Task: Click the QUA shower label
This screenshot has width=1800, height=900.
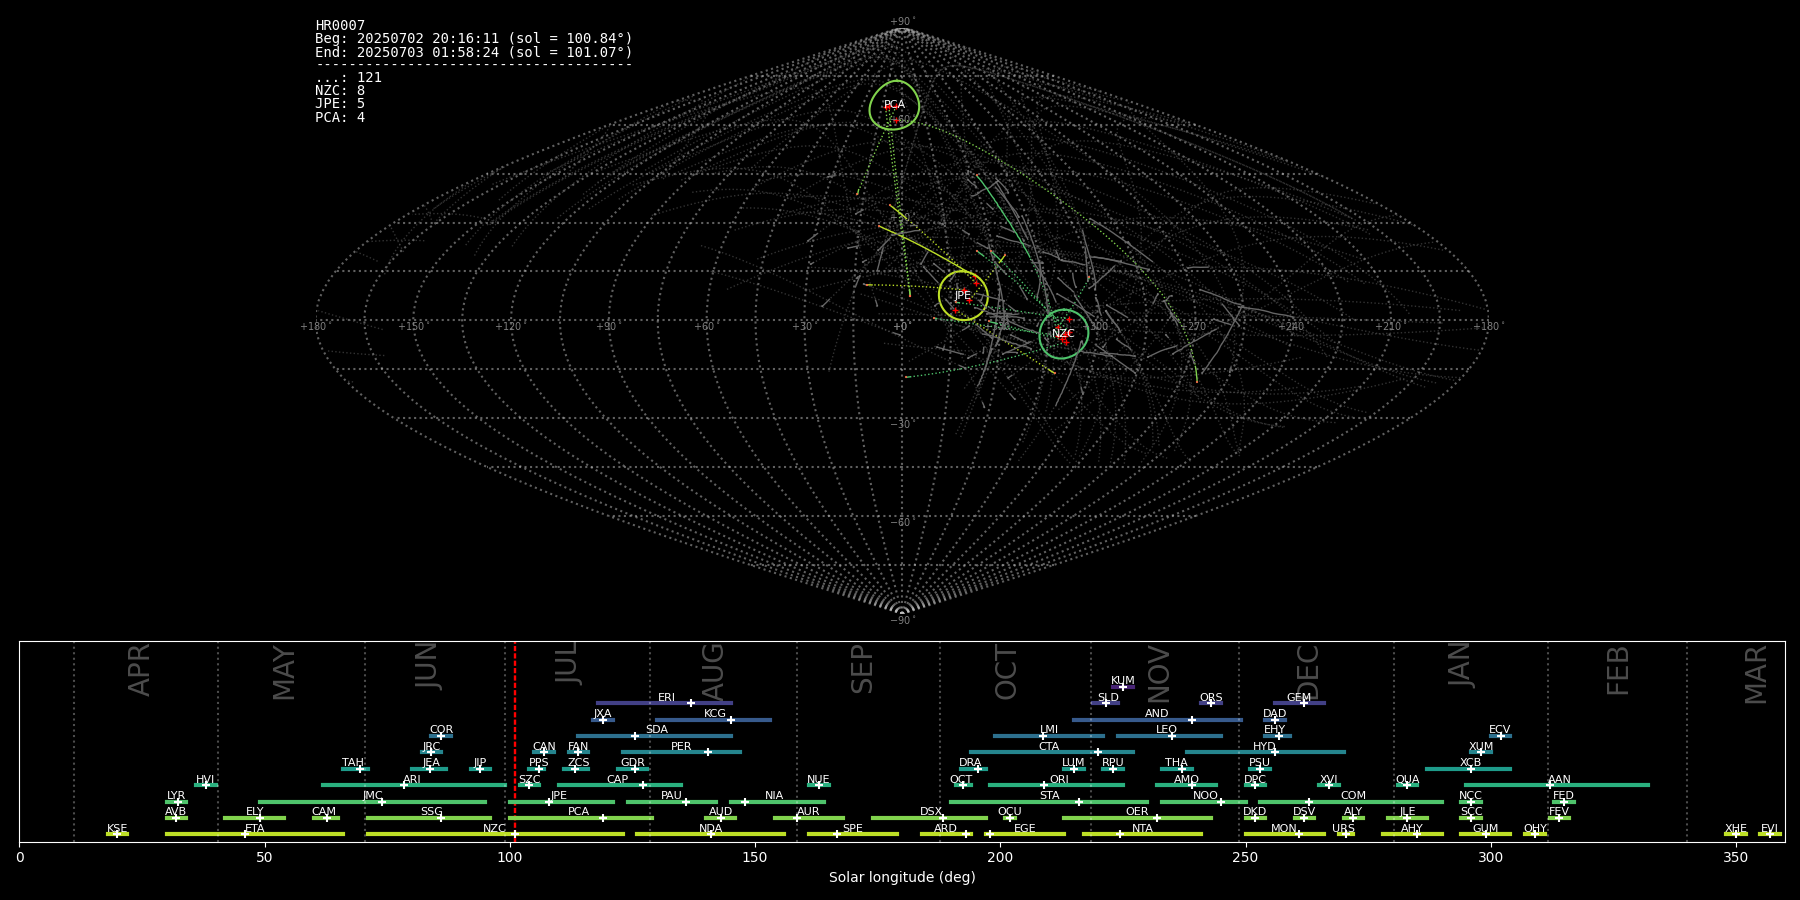Action: pos(1407,780)
